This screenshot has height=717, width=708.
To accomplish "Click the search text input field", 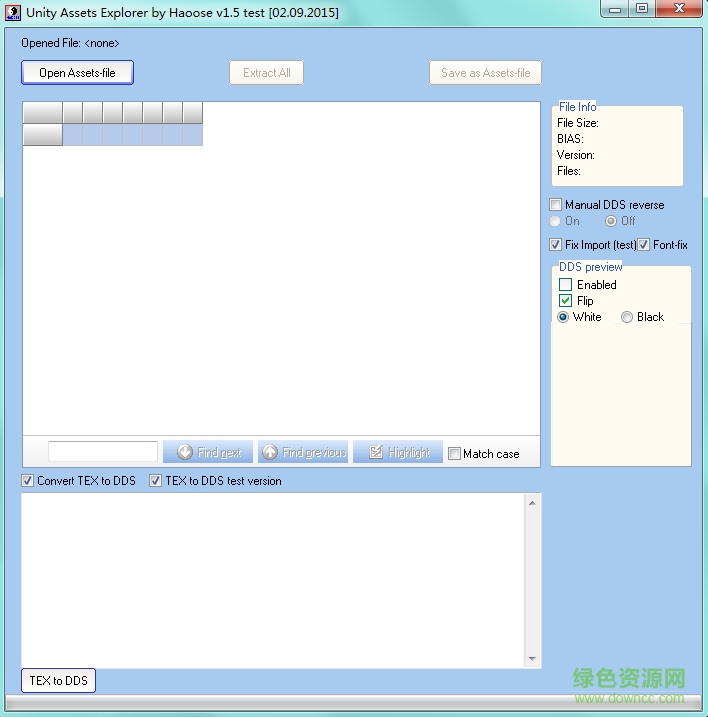I will 103,452.
